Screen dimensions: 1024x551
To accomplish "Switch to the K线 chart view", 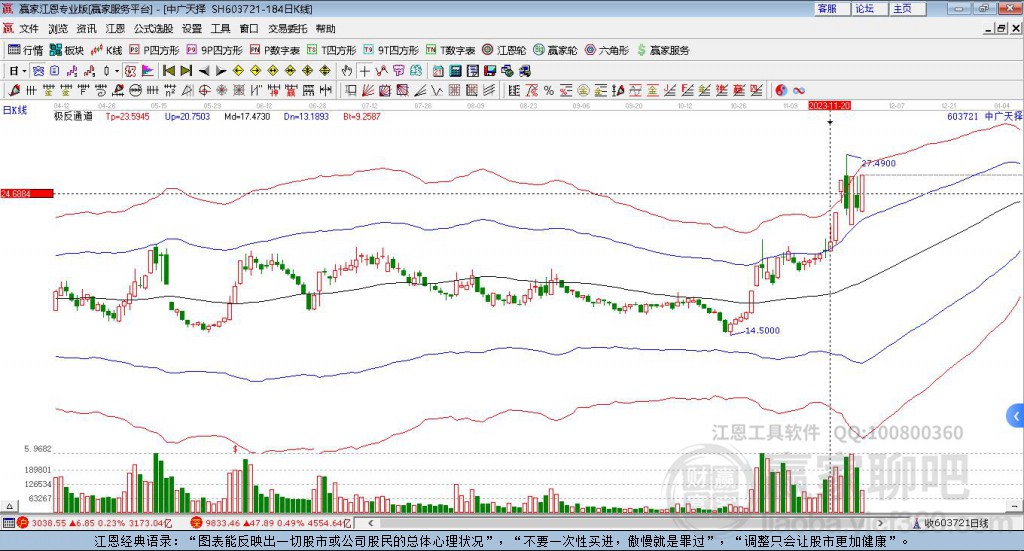I will point(106,50).
